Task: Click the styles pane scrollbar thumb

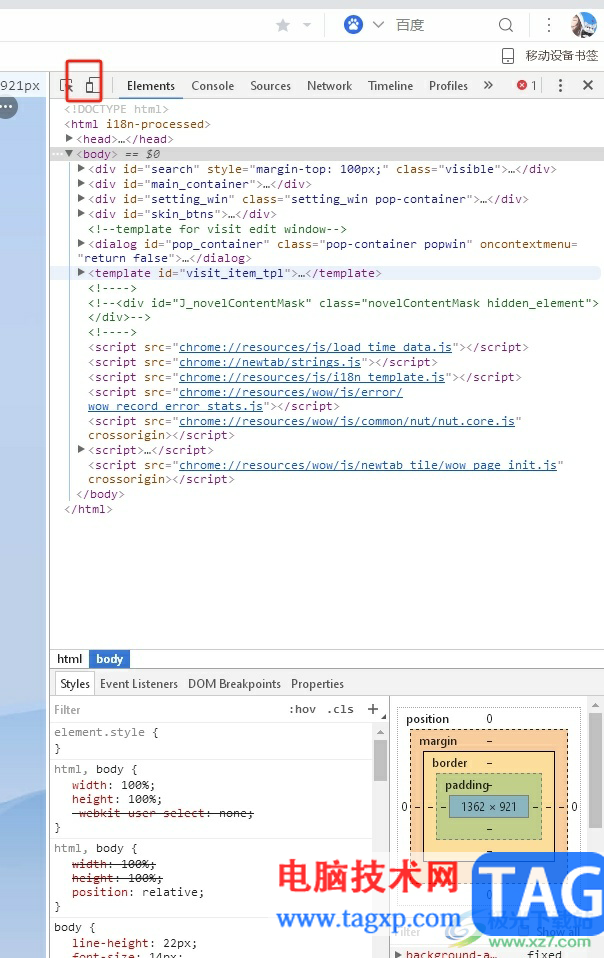Action: [380, 760]
